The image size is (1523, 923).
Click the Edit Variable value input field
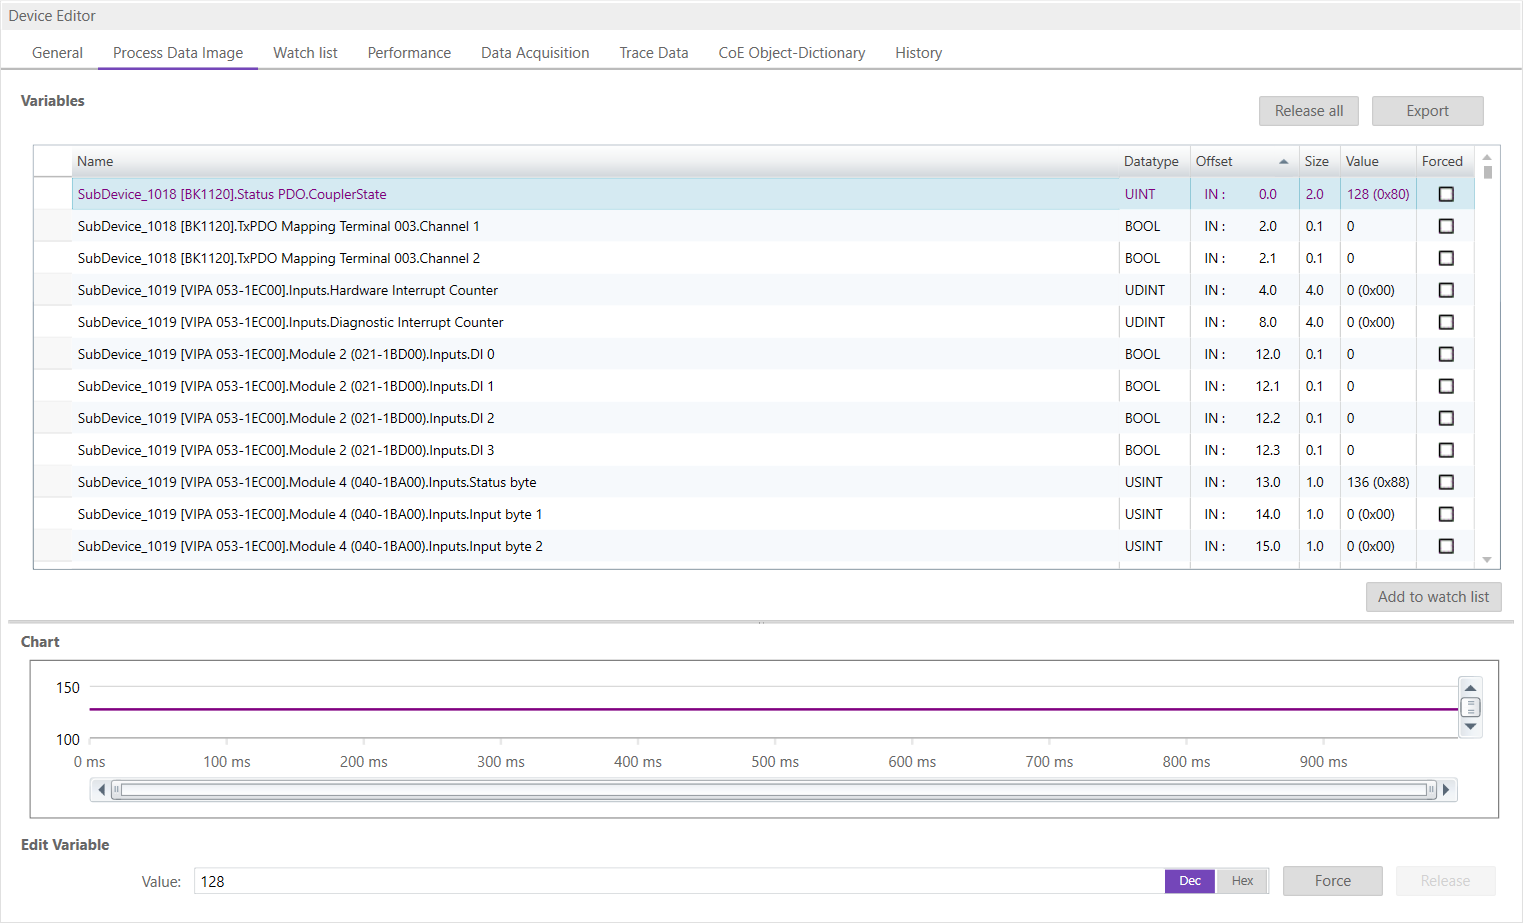pyautogui.click(x=678, y=881)
